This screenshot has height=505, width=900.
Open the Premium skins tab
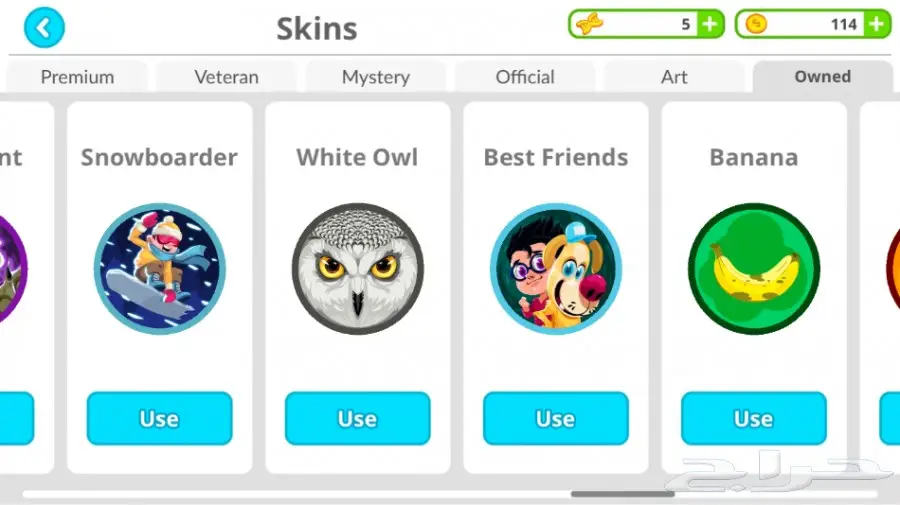(x=77, y=77)
